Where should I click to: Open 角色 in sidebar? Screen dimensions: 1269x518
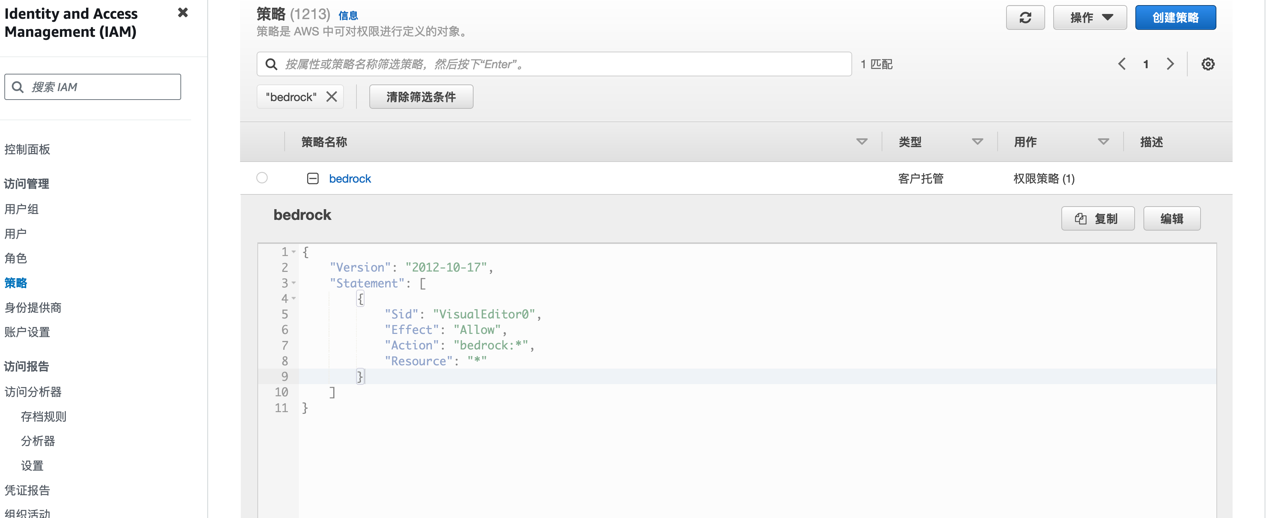[x=15, y=258]
